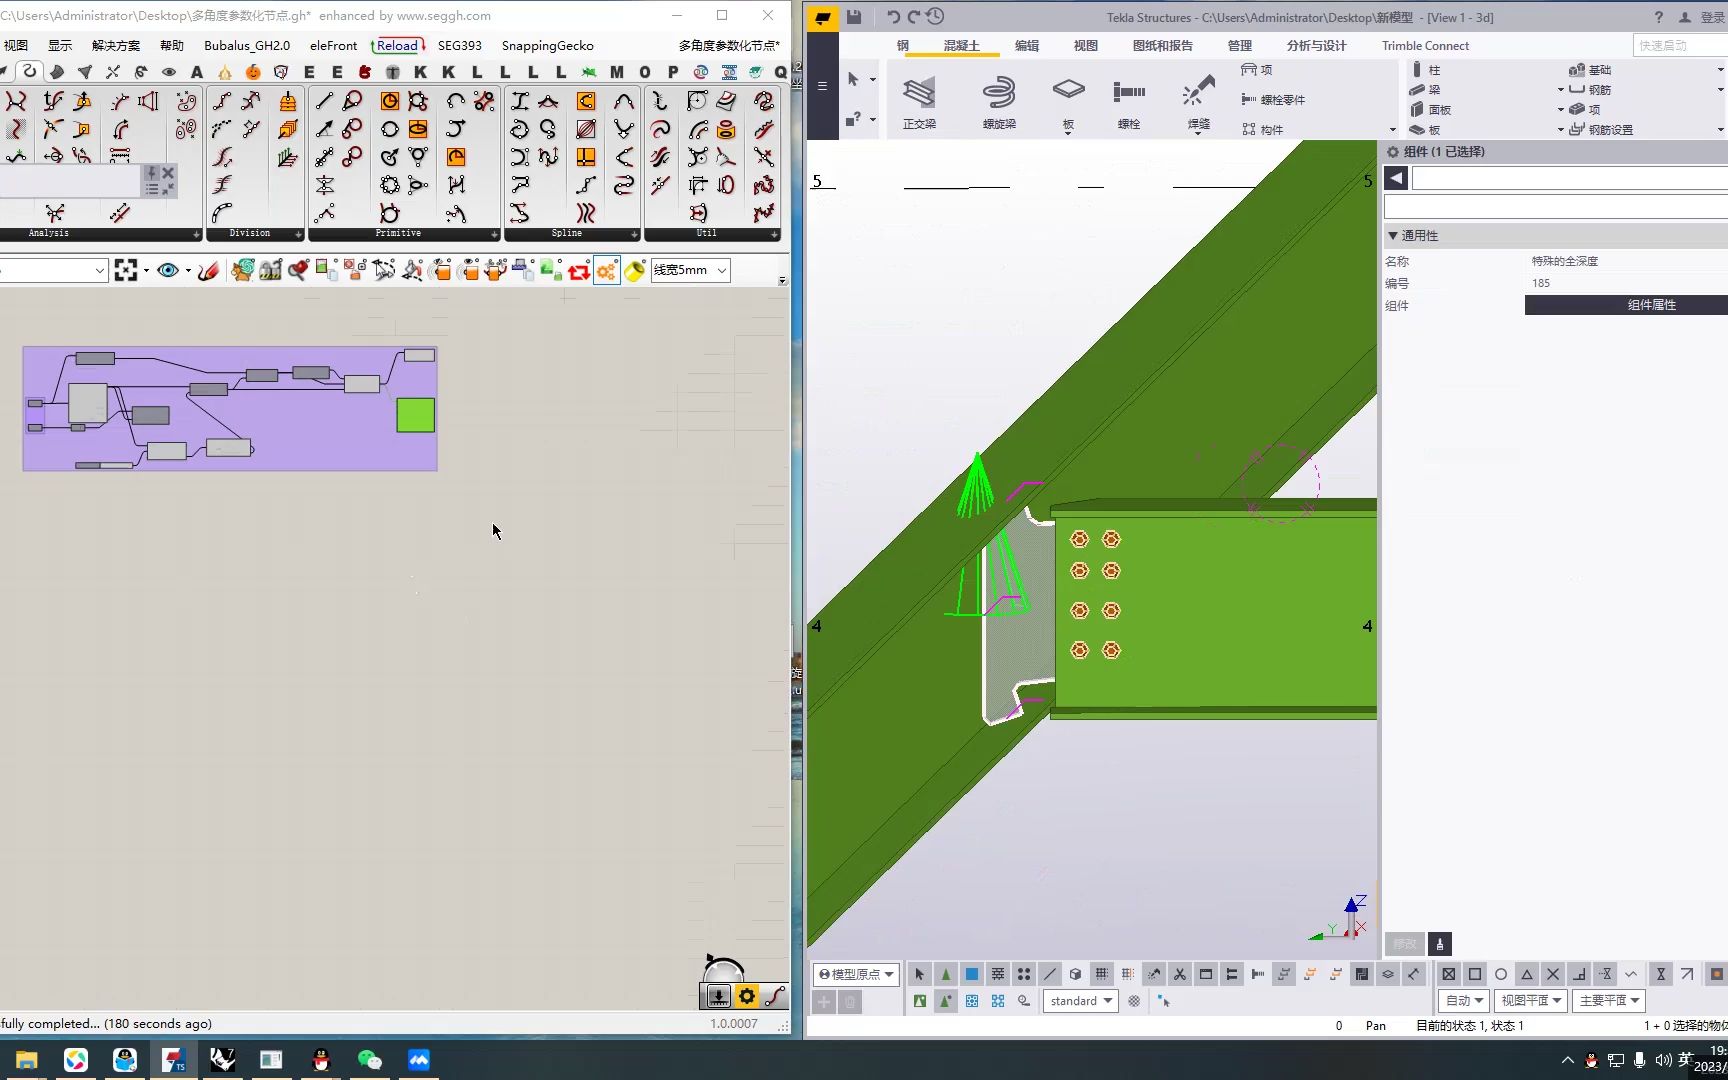1728x1080 pixels.
Task: Click the red recompute arrows icon in Grasshopper
Action: [x=579, y=270]
